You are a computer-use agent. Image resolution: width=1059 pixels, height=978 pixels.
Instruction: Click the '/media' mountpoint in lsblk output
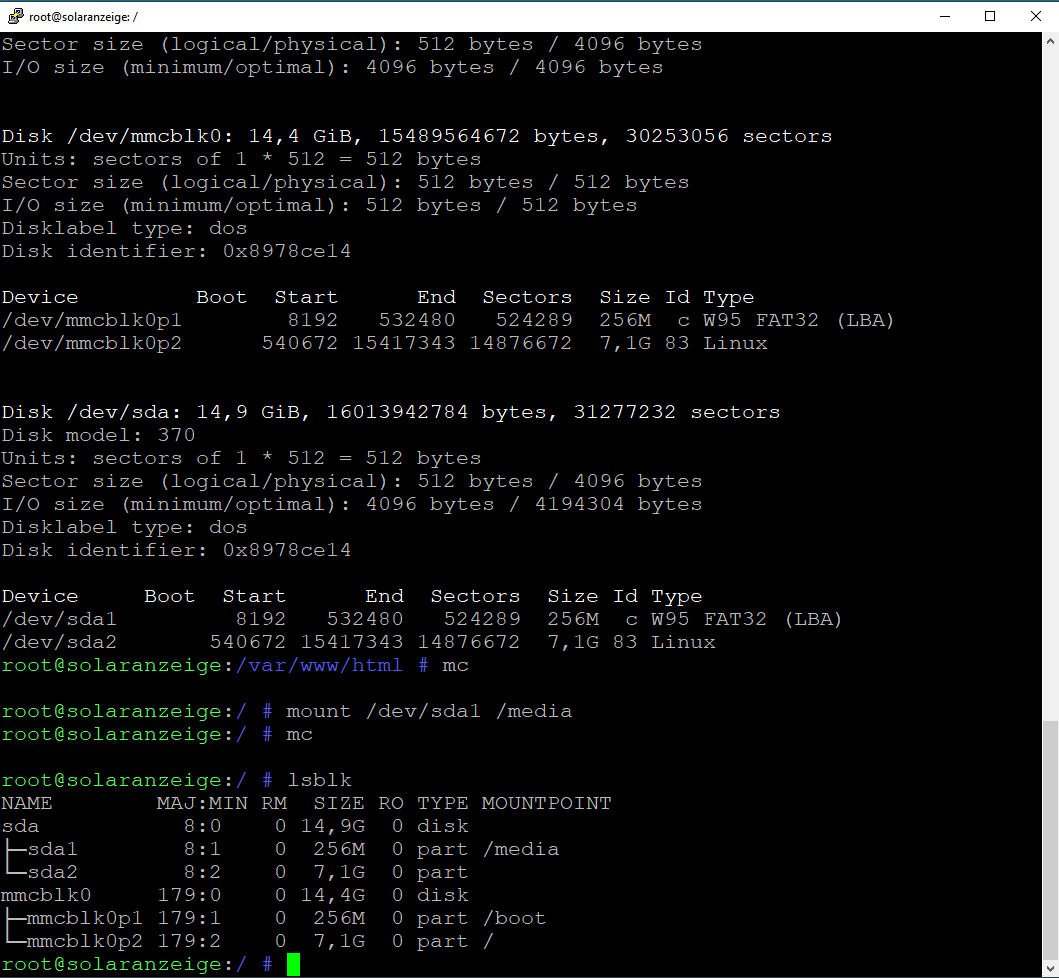click(x=520, y=849)
